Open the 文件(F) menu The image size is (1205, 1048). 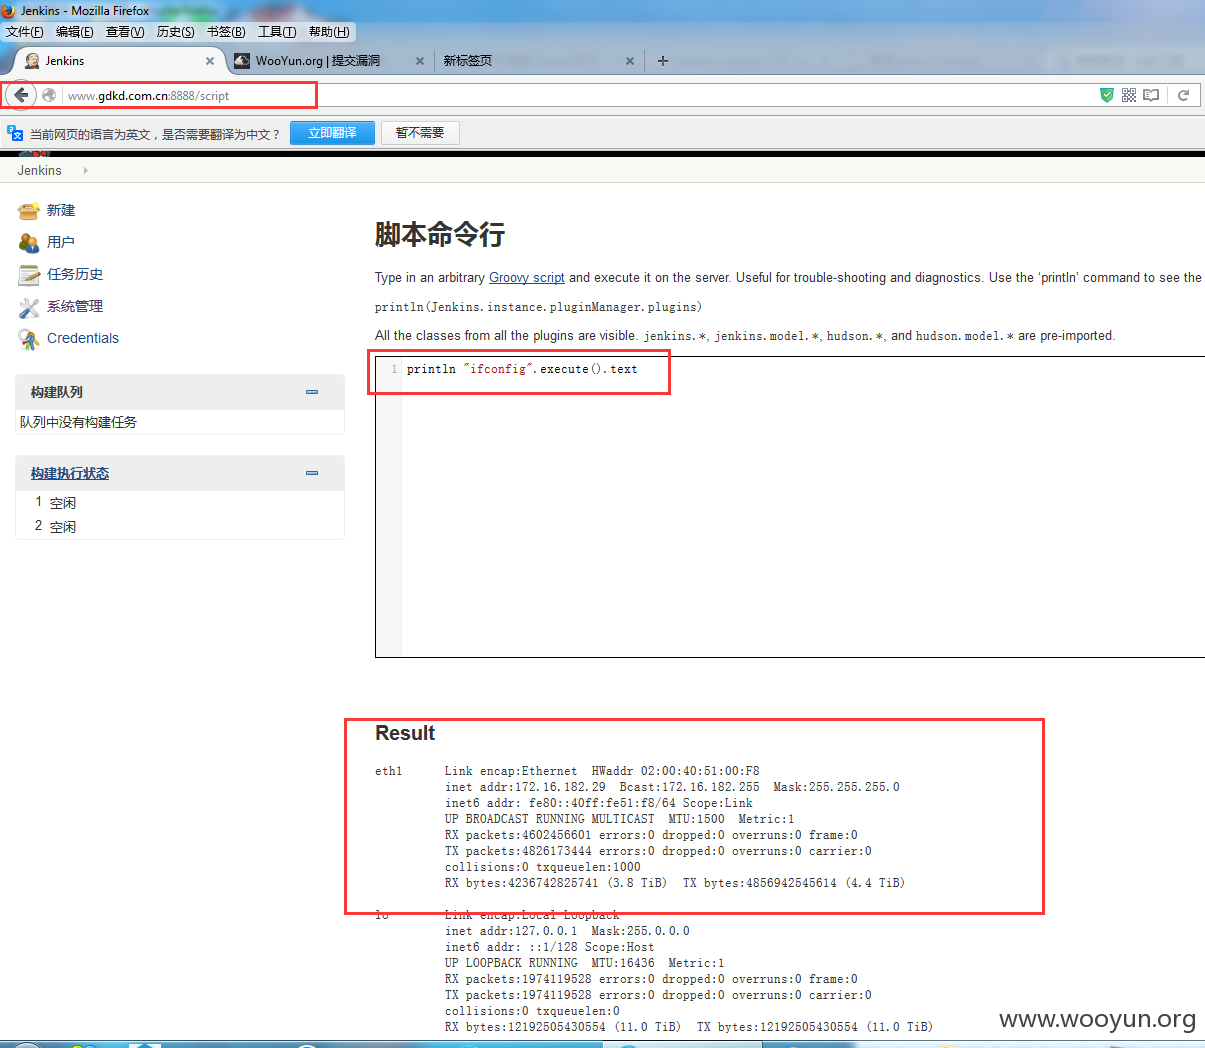tap(24, 32)
